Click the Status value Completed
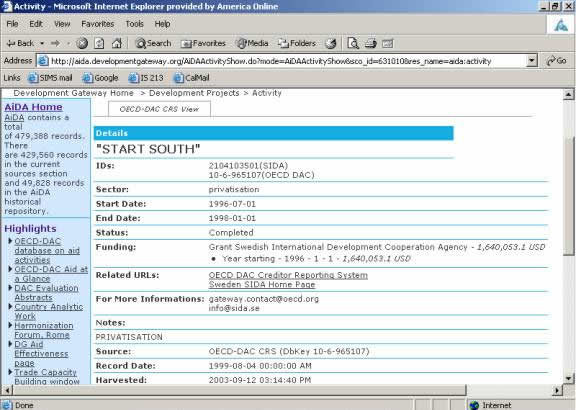 coord(231,233)
